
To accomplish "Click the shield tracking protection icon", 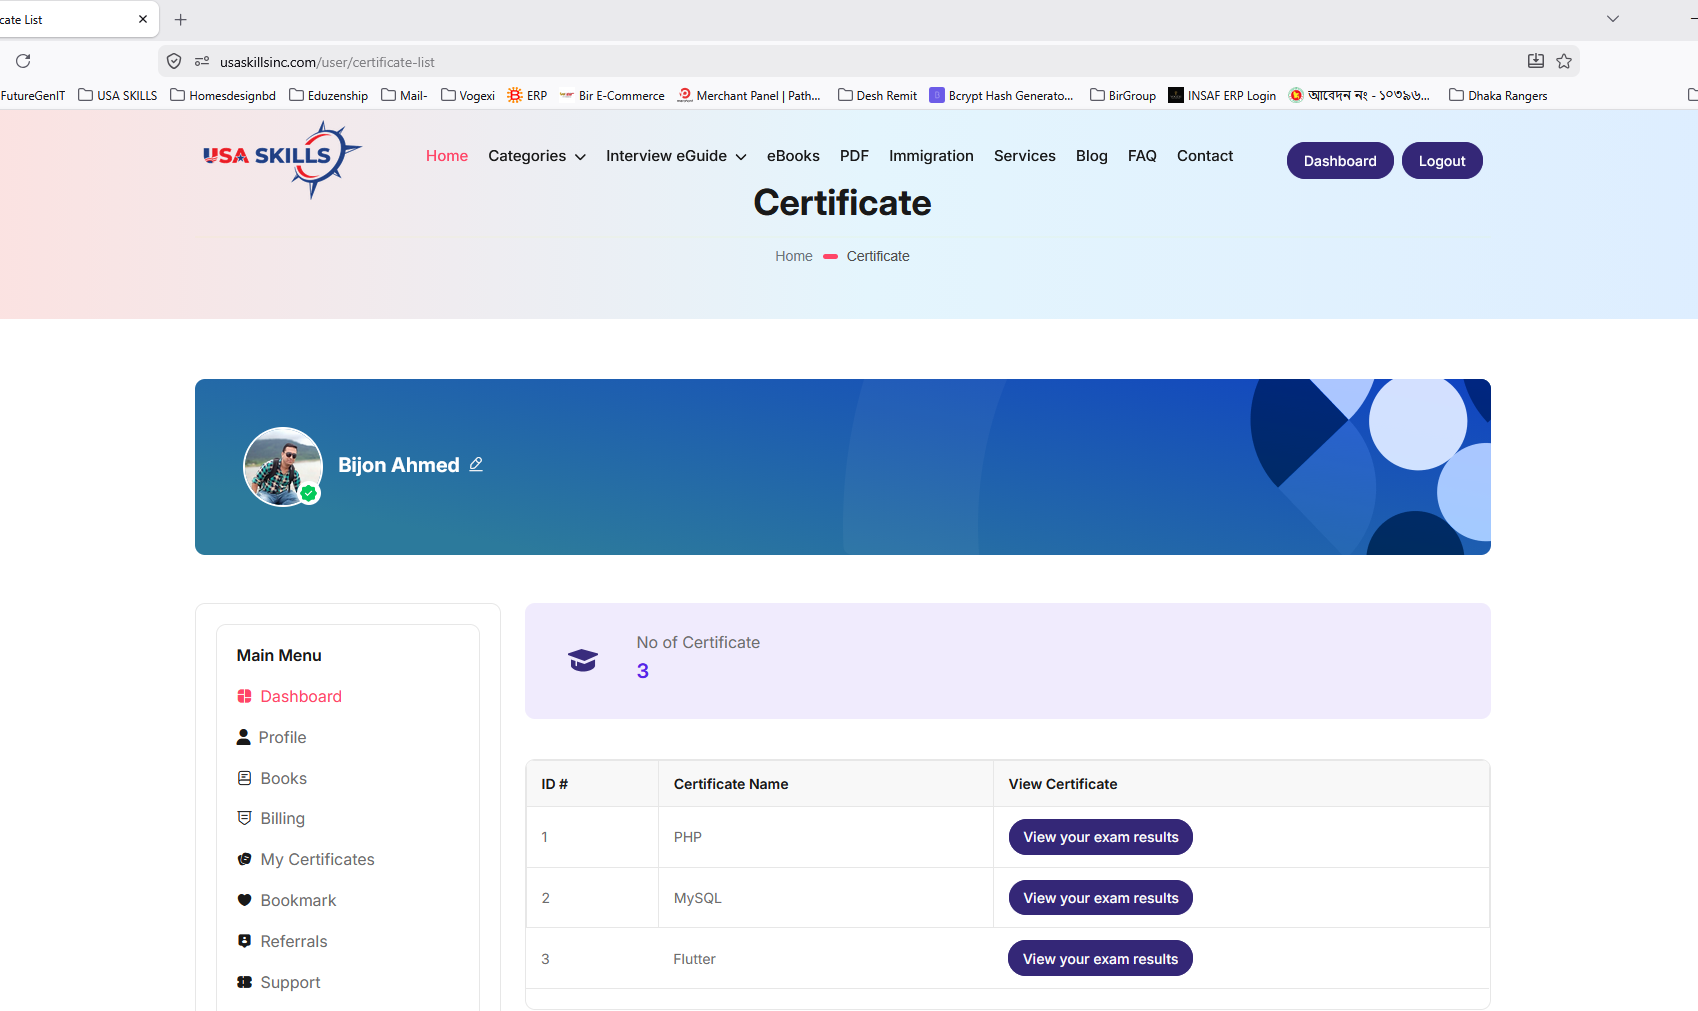I will 174,61.
